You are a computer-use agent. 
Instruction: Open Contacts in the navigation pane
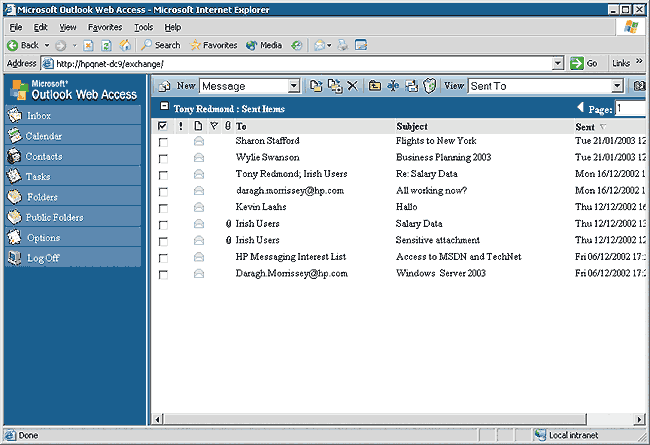(x=44, y=156)
